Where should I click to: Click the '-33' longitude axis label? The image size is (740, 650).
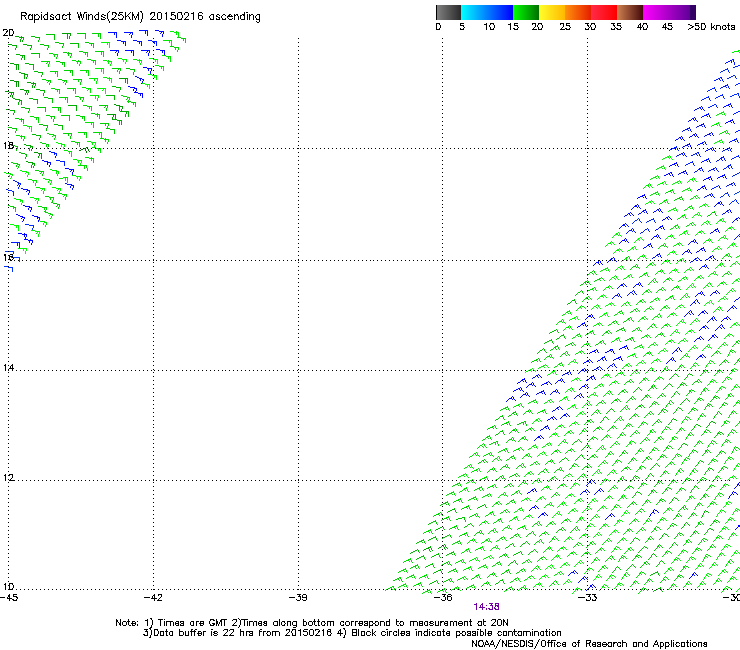(588, 598)
